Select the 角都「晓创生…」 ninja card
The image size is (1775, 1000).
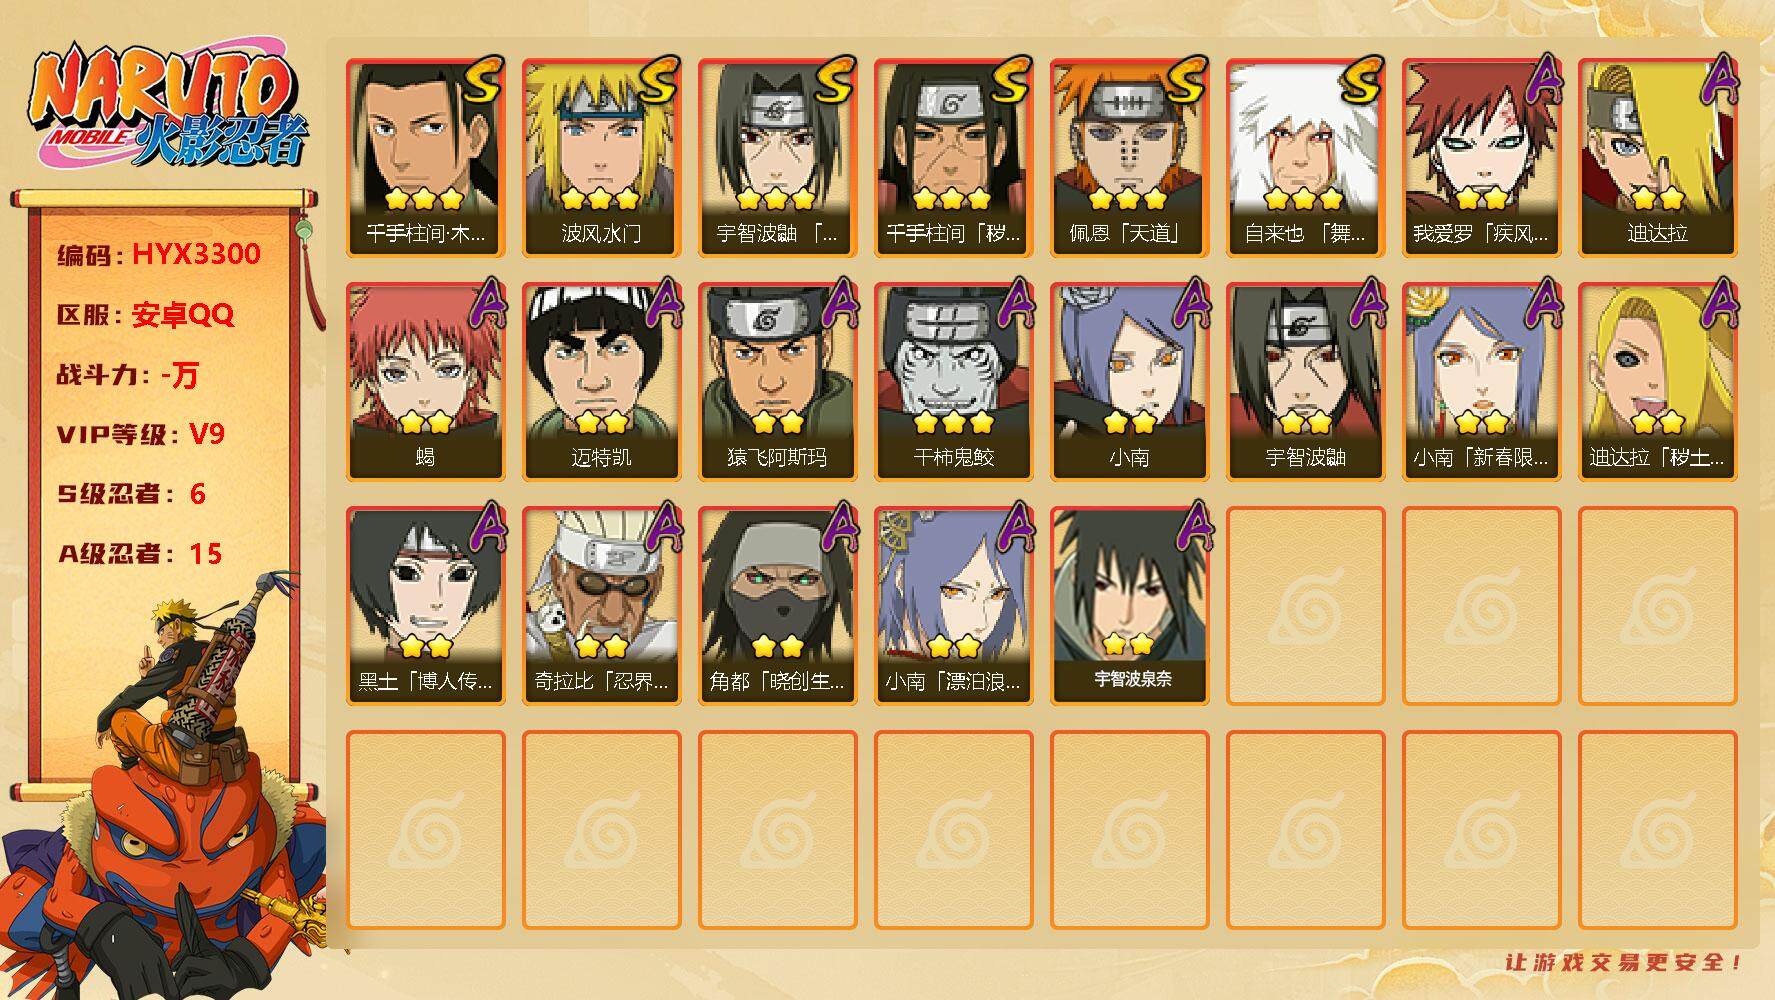tap(777, 606)
